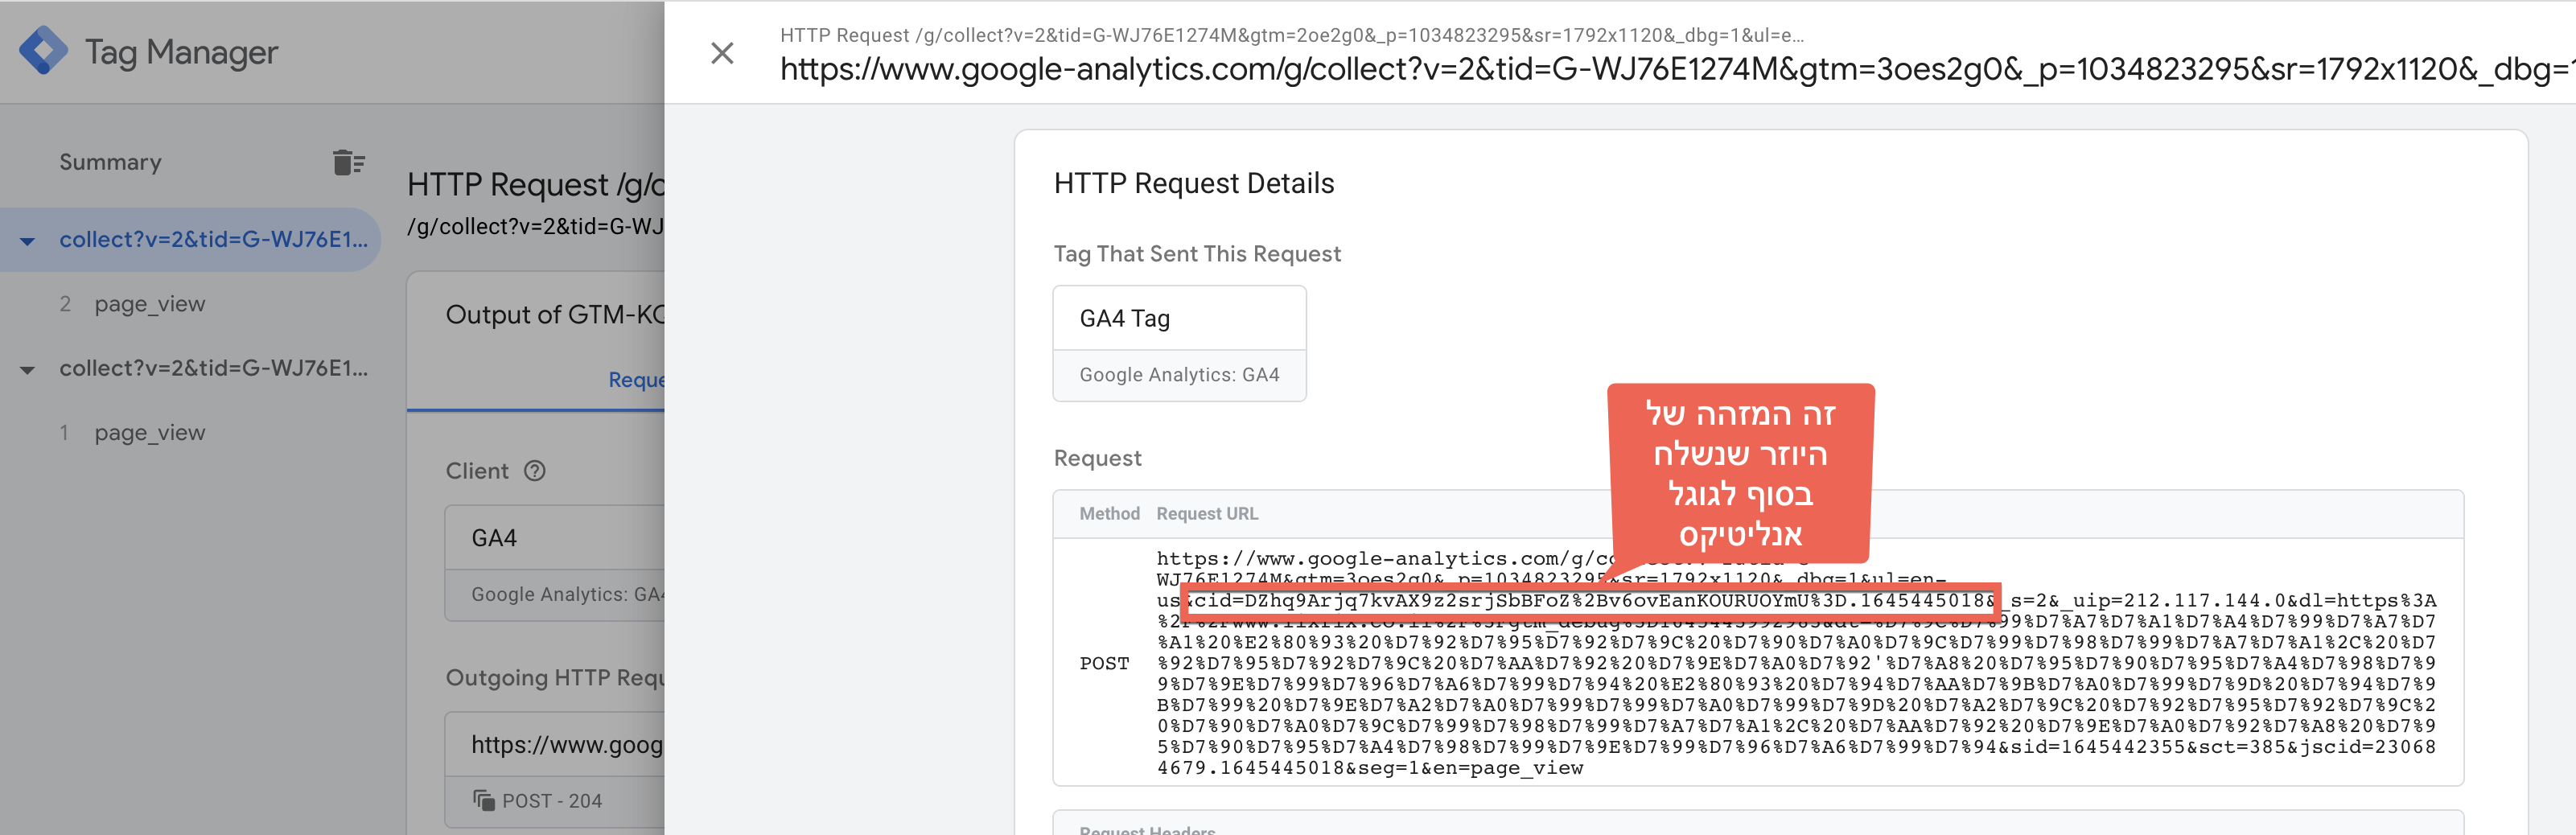Open the GA4 client card
2576x835 pixels.
coord(555,563)
